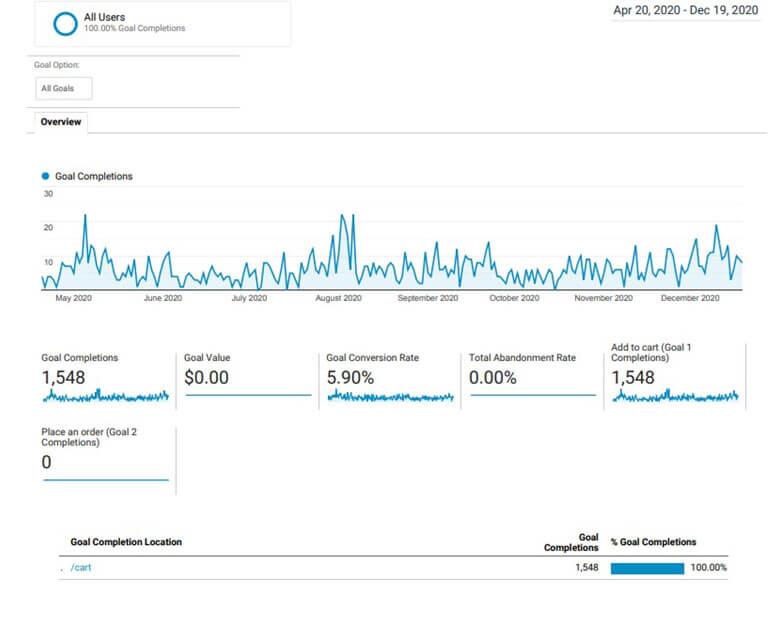The width and height of the screenshot is (768, 631).
Task: Click the Goal Conversion Rate 5.90% value
Action: click(x=350, y=378)
